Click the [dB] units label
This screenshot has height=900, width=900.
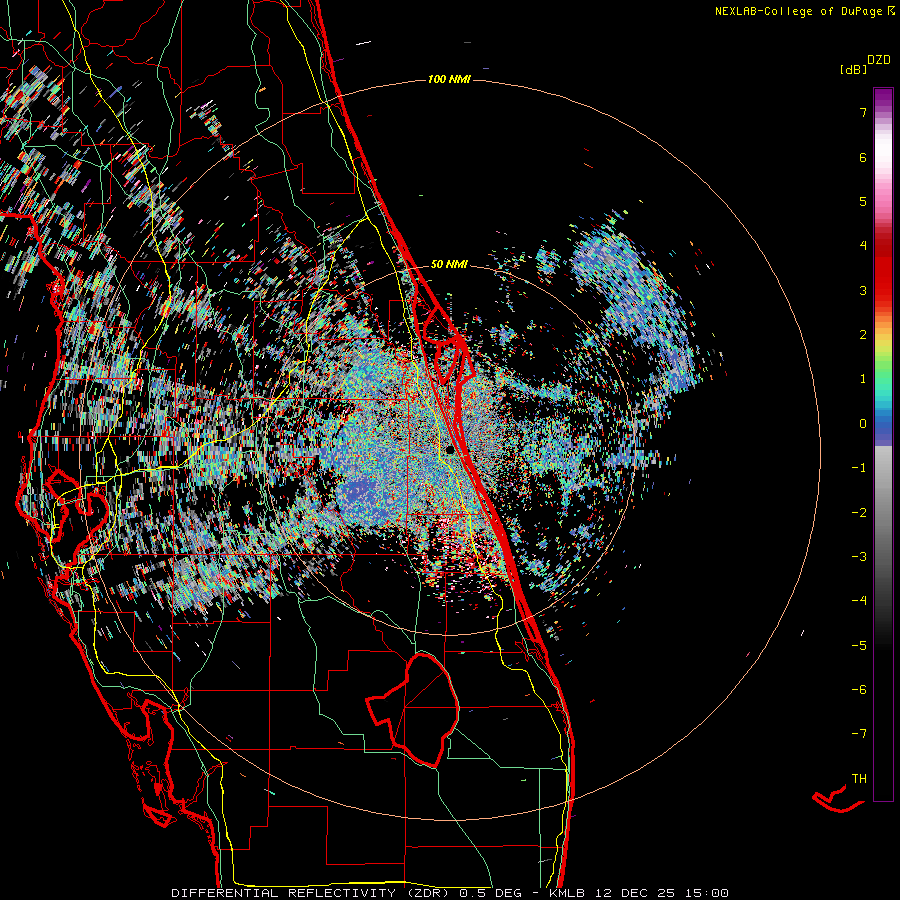tap(854, 70)
